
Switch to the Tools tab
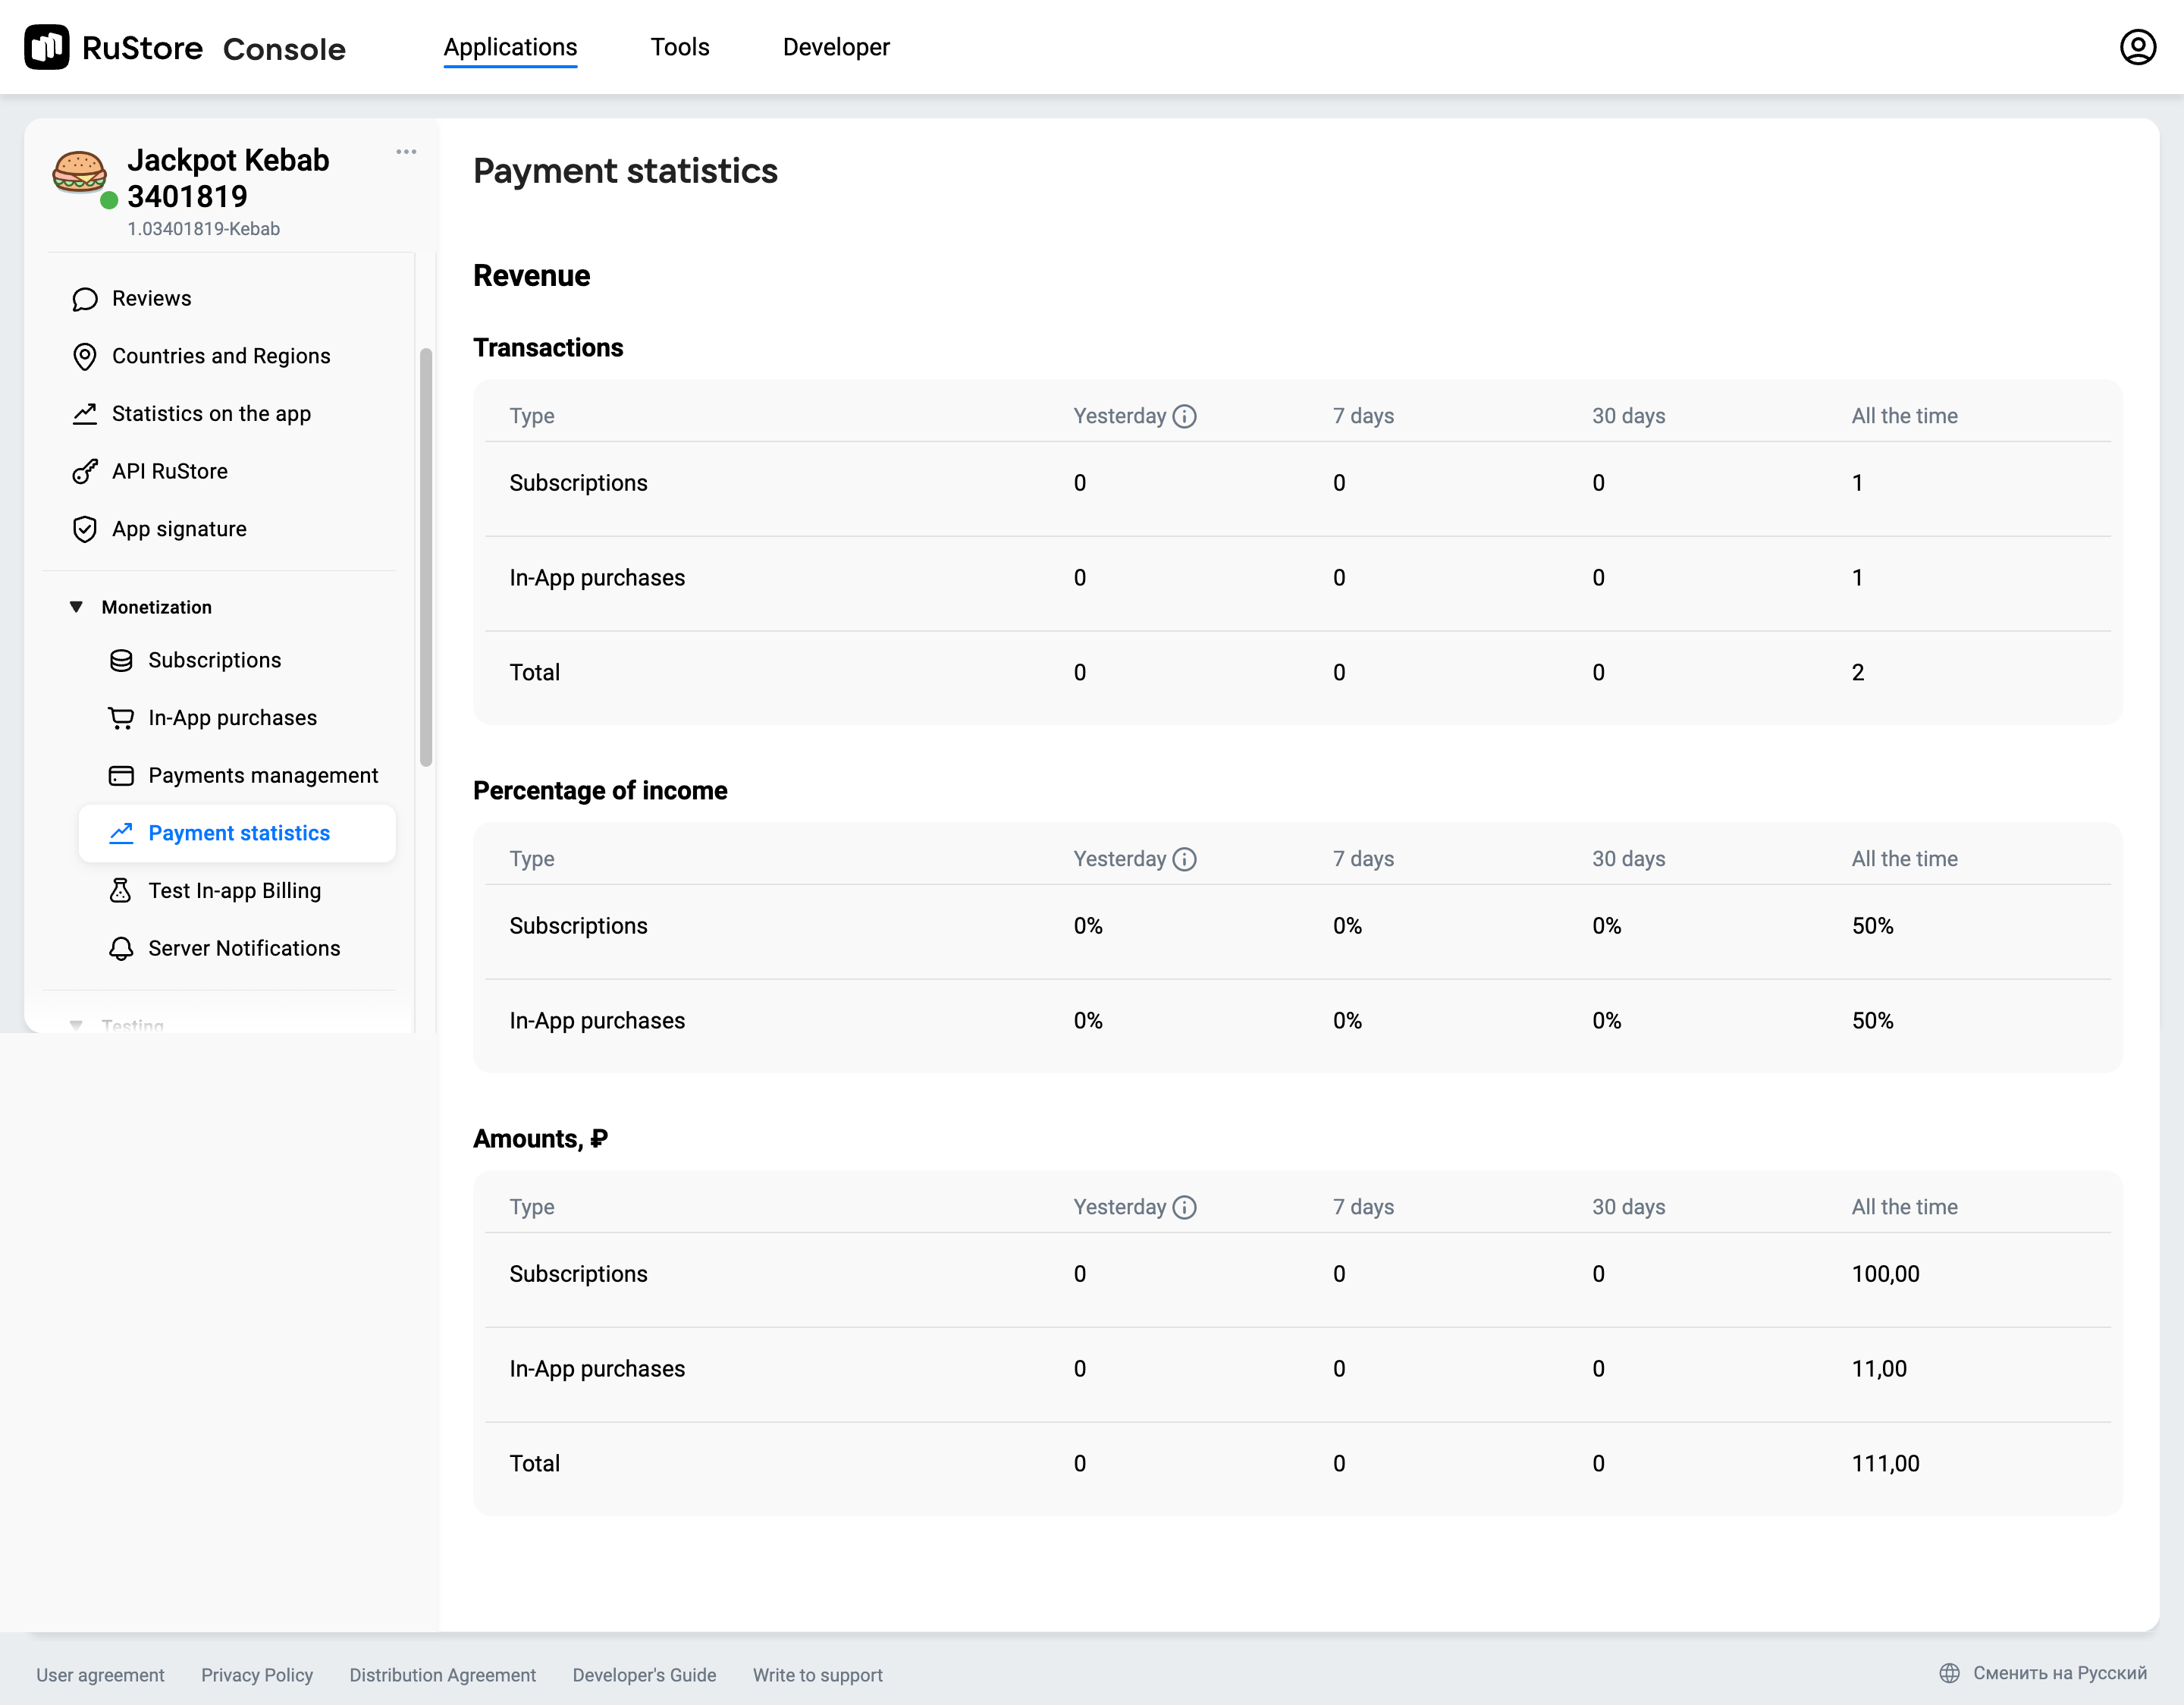(x=679, y=47)
